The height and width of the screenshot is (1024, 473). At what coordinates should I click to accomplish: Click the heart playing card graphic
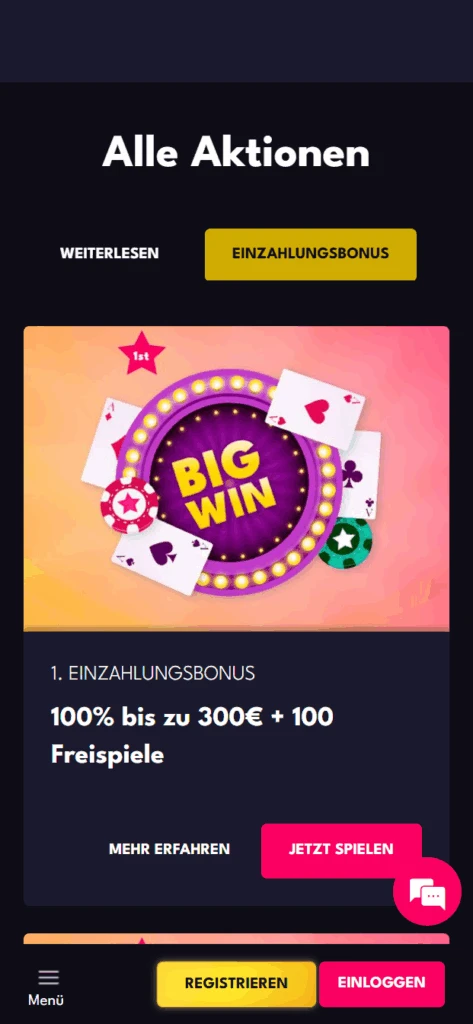pos(316,409)
